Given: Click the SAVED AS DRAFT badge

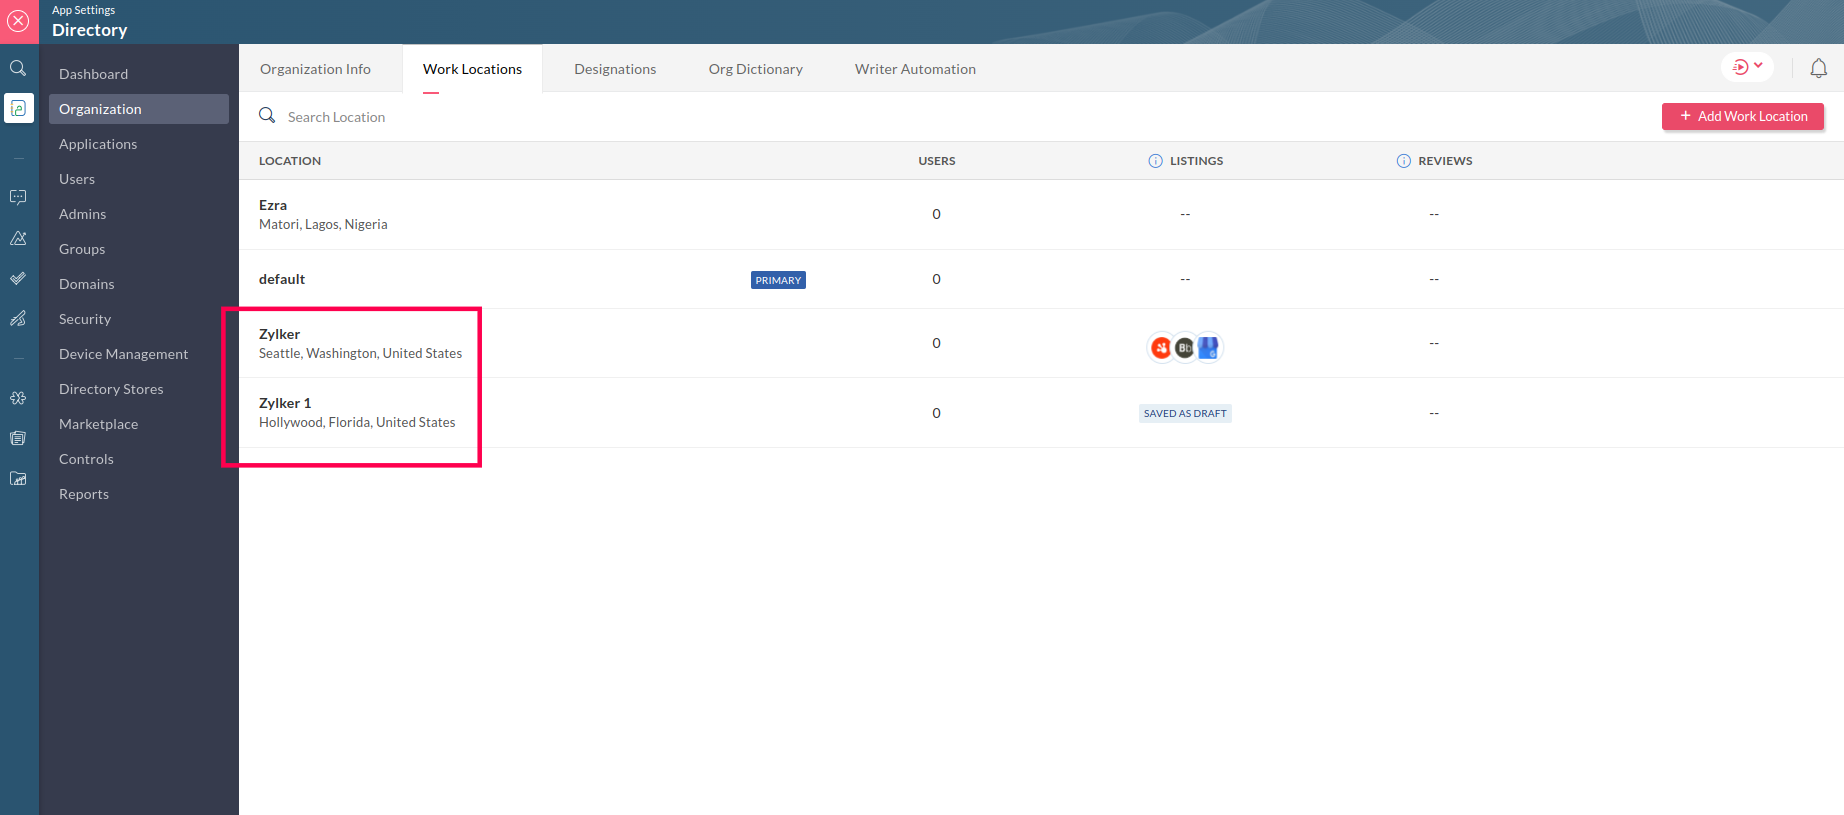Looking at the screenshot, I should pos(1185,413).
